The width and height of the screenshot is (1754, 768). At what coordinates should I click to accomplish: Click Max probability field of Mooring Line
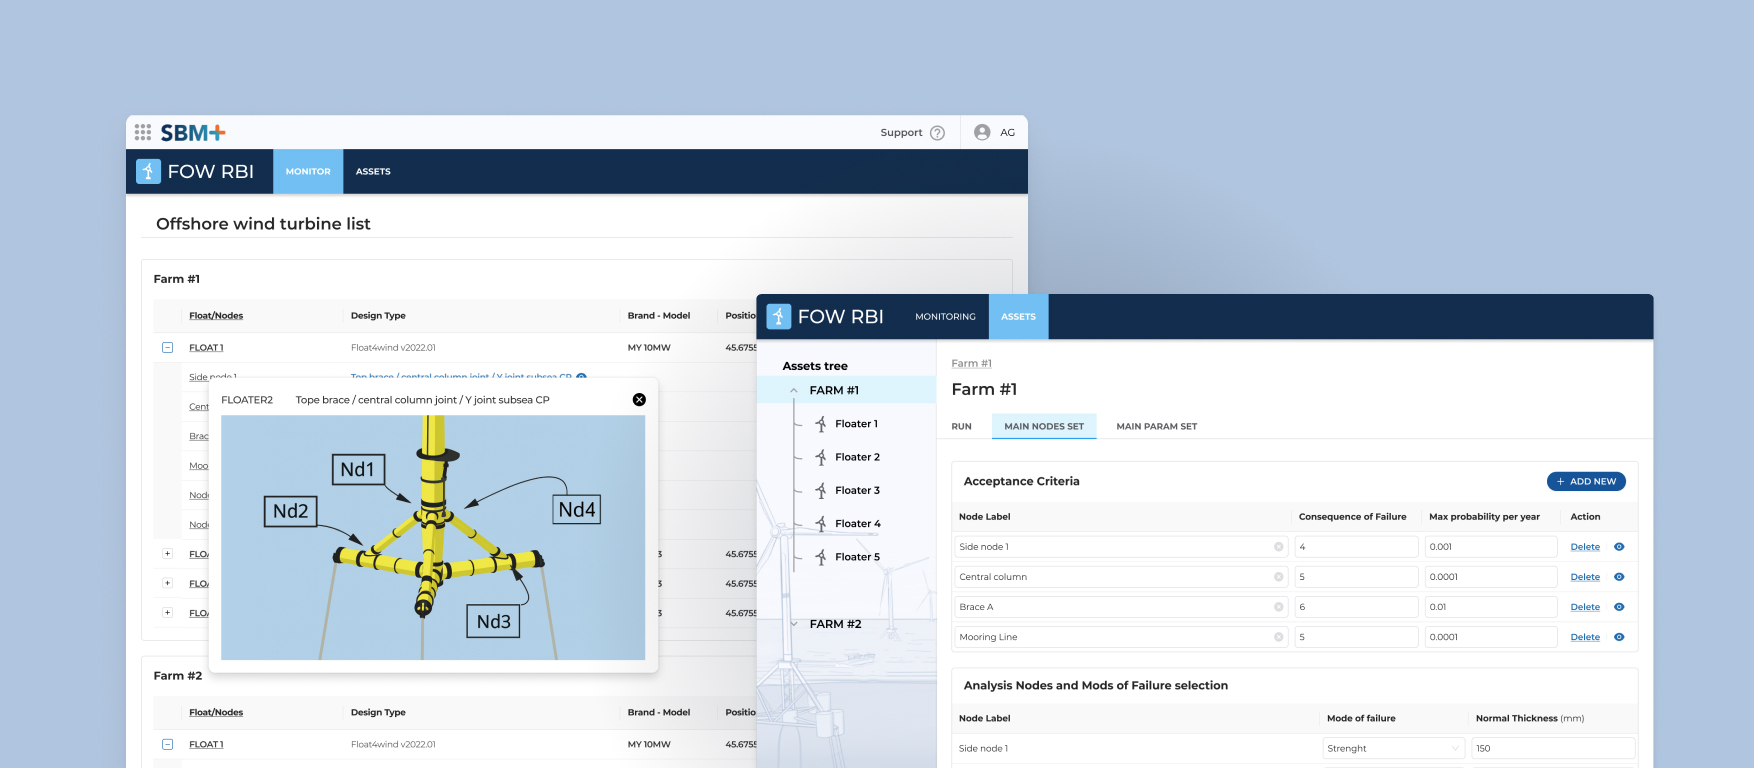[1490, 637]
